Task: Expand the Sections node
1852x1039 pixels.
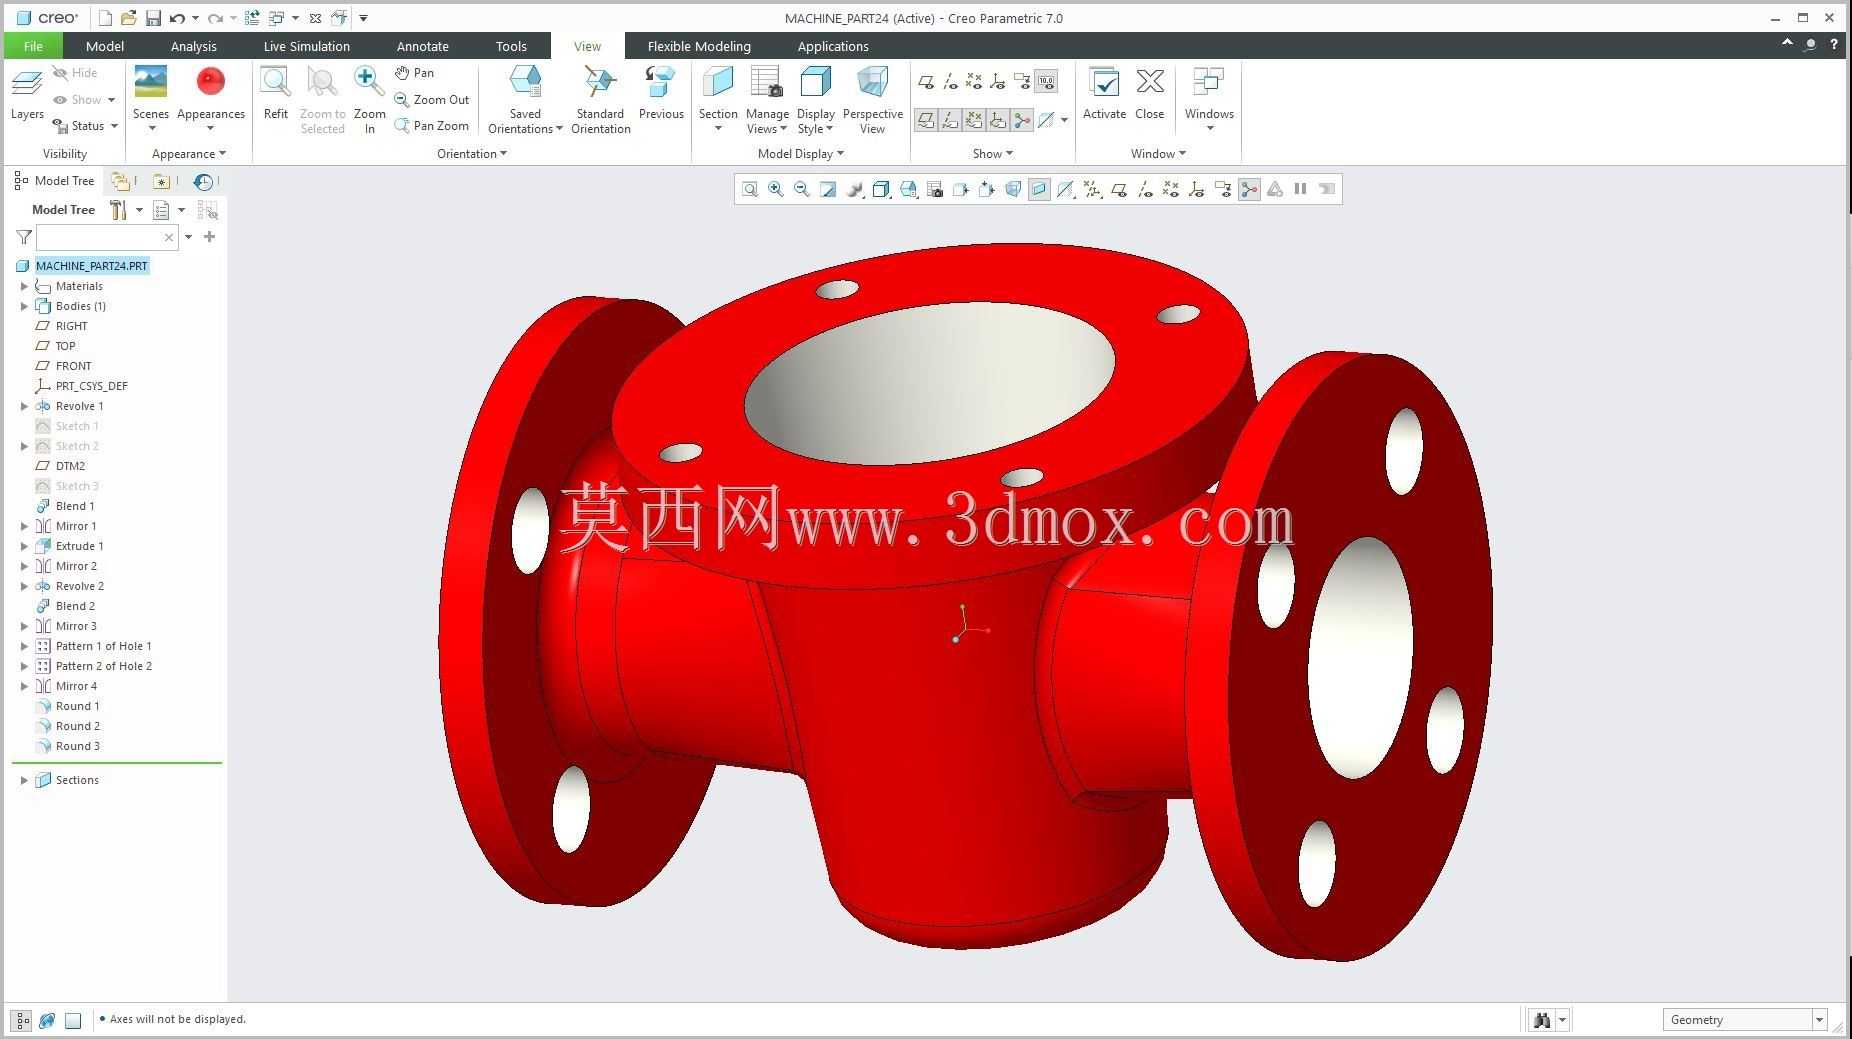Action: point(25,780)
